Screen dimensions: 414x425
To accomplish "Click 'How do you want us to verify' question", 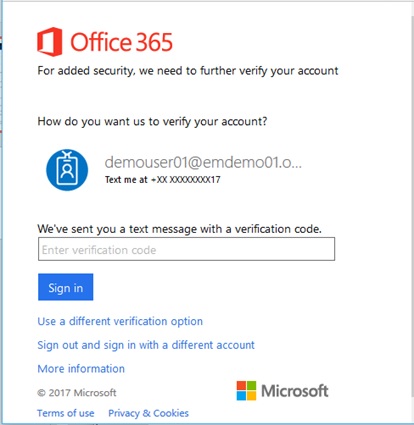I will pos(152,121).
